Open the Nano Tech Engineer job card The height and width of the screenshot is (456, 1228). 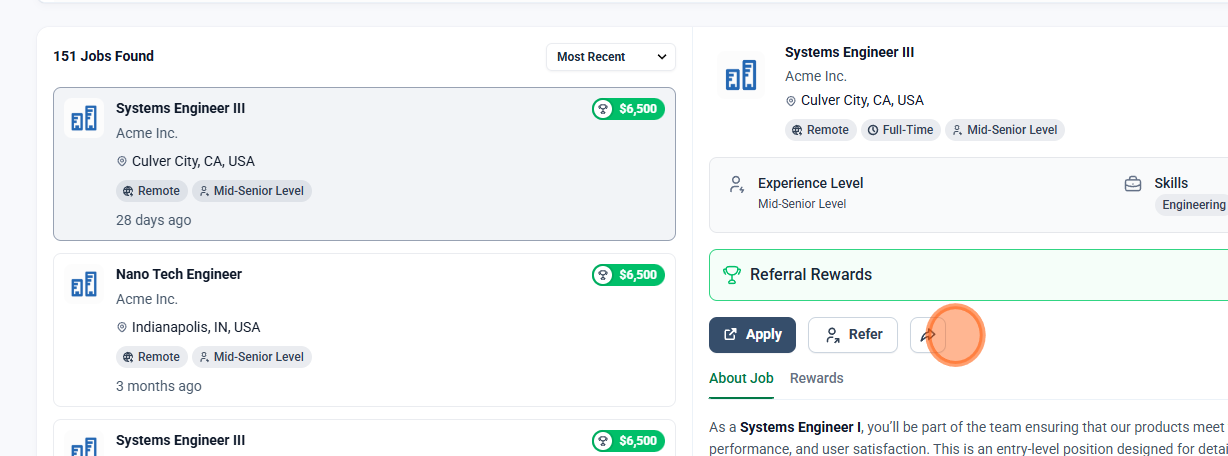(x=364, y=330)
